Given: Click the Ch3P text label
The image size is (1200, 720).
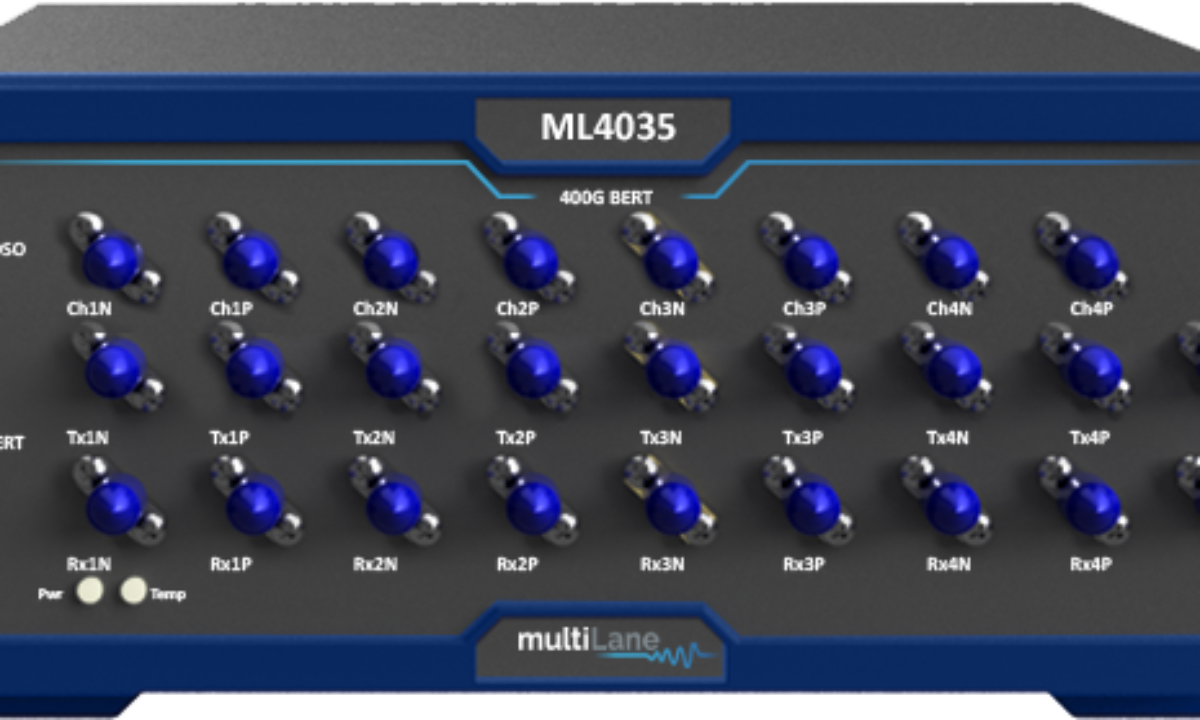Looking at the screenshot, I should (805, 309).
